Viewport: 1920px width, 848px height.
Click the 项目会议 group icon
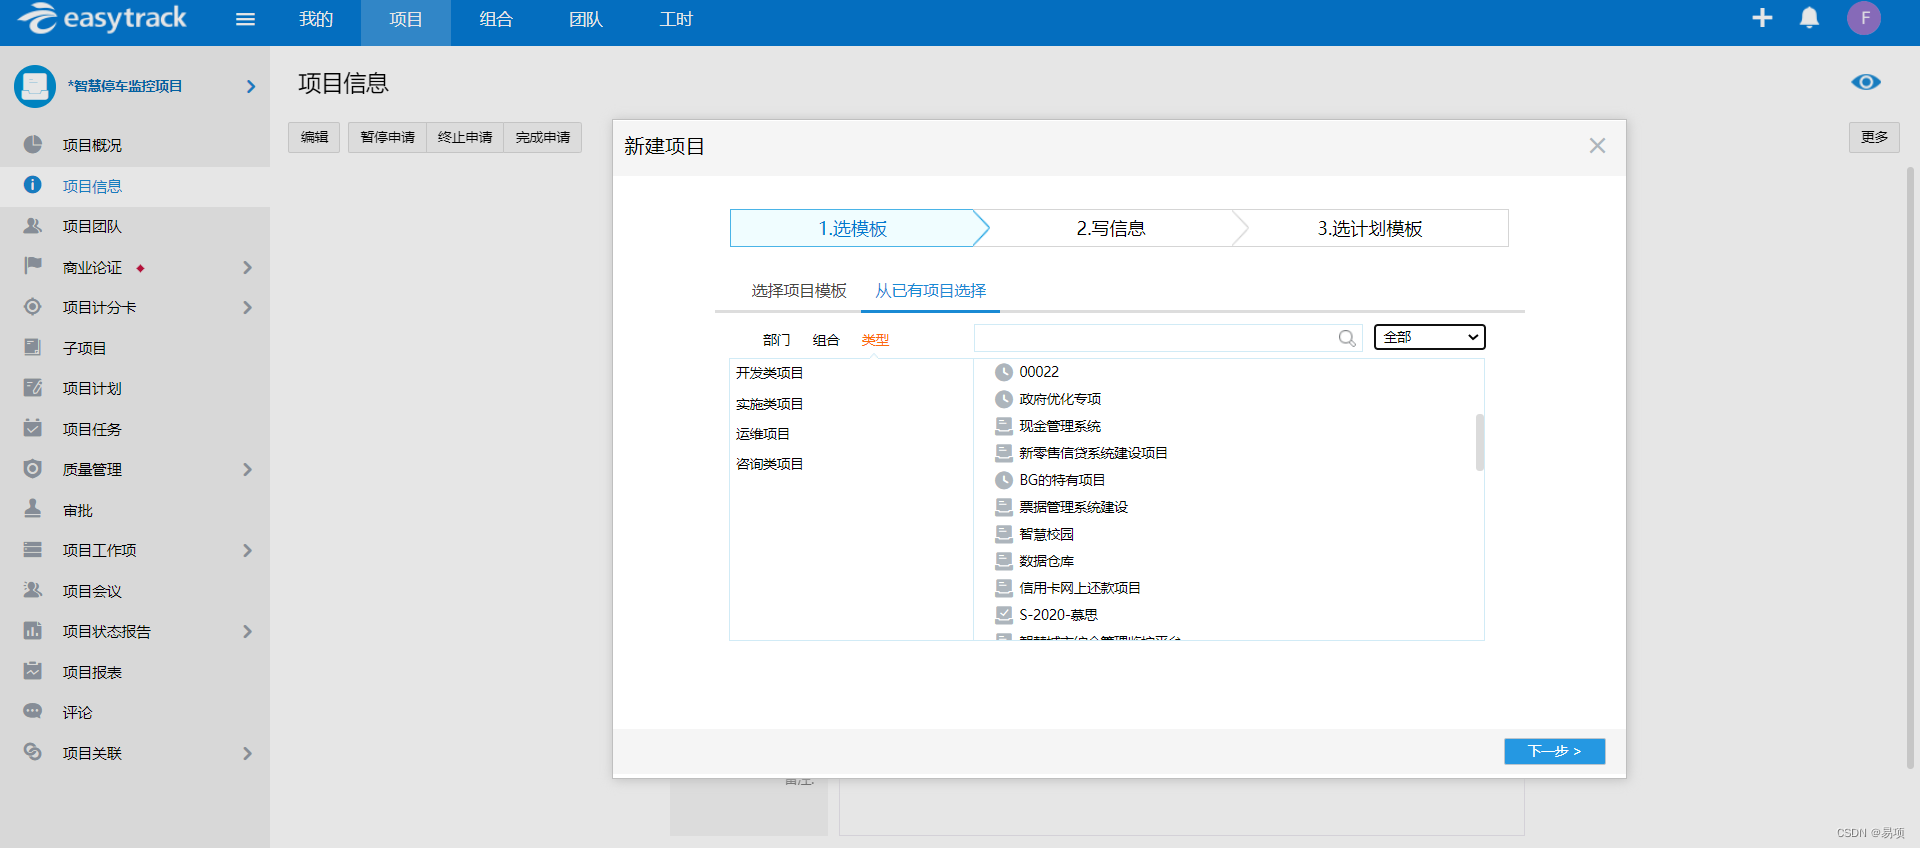[33, 590]
